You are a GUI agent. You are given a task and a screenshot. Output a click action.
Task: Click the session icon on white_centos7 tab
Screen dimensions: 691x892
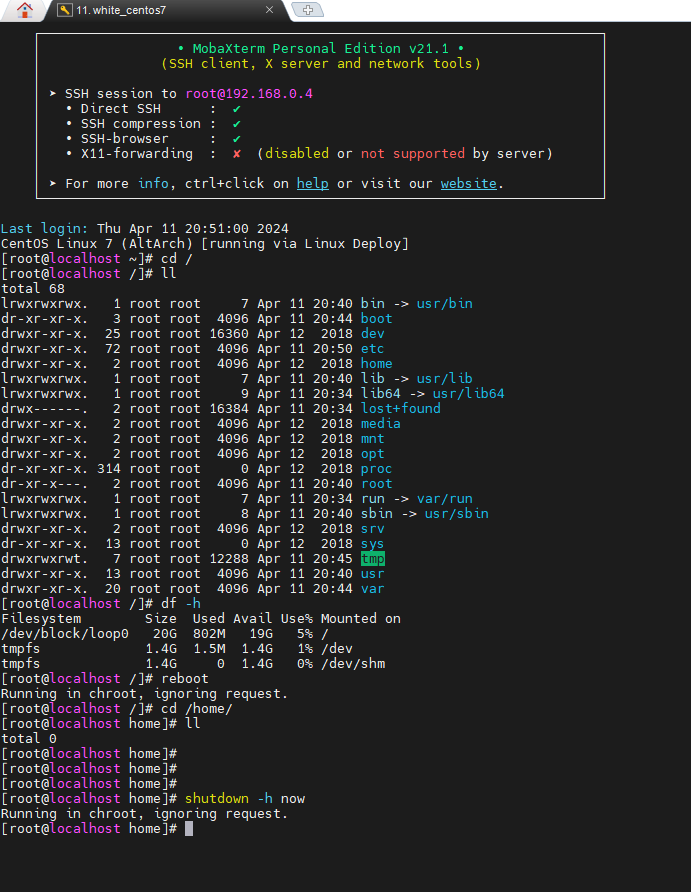tap(65, 10)
